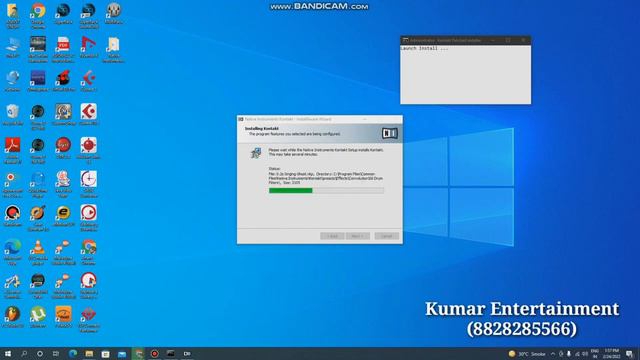
Task: Open File Explorer from the taskbar
Action: click(89, 353)
